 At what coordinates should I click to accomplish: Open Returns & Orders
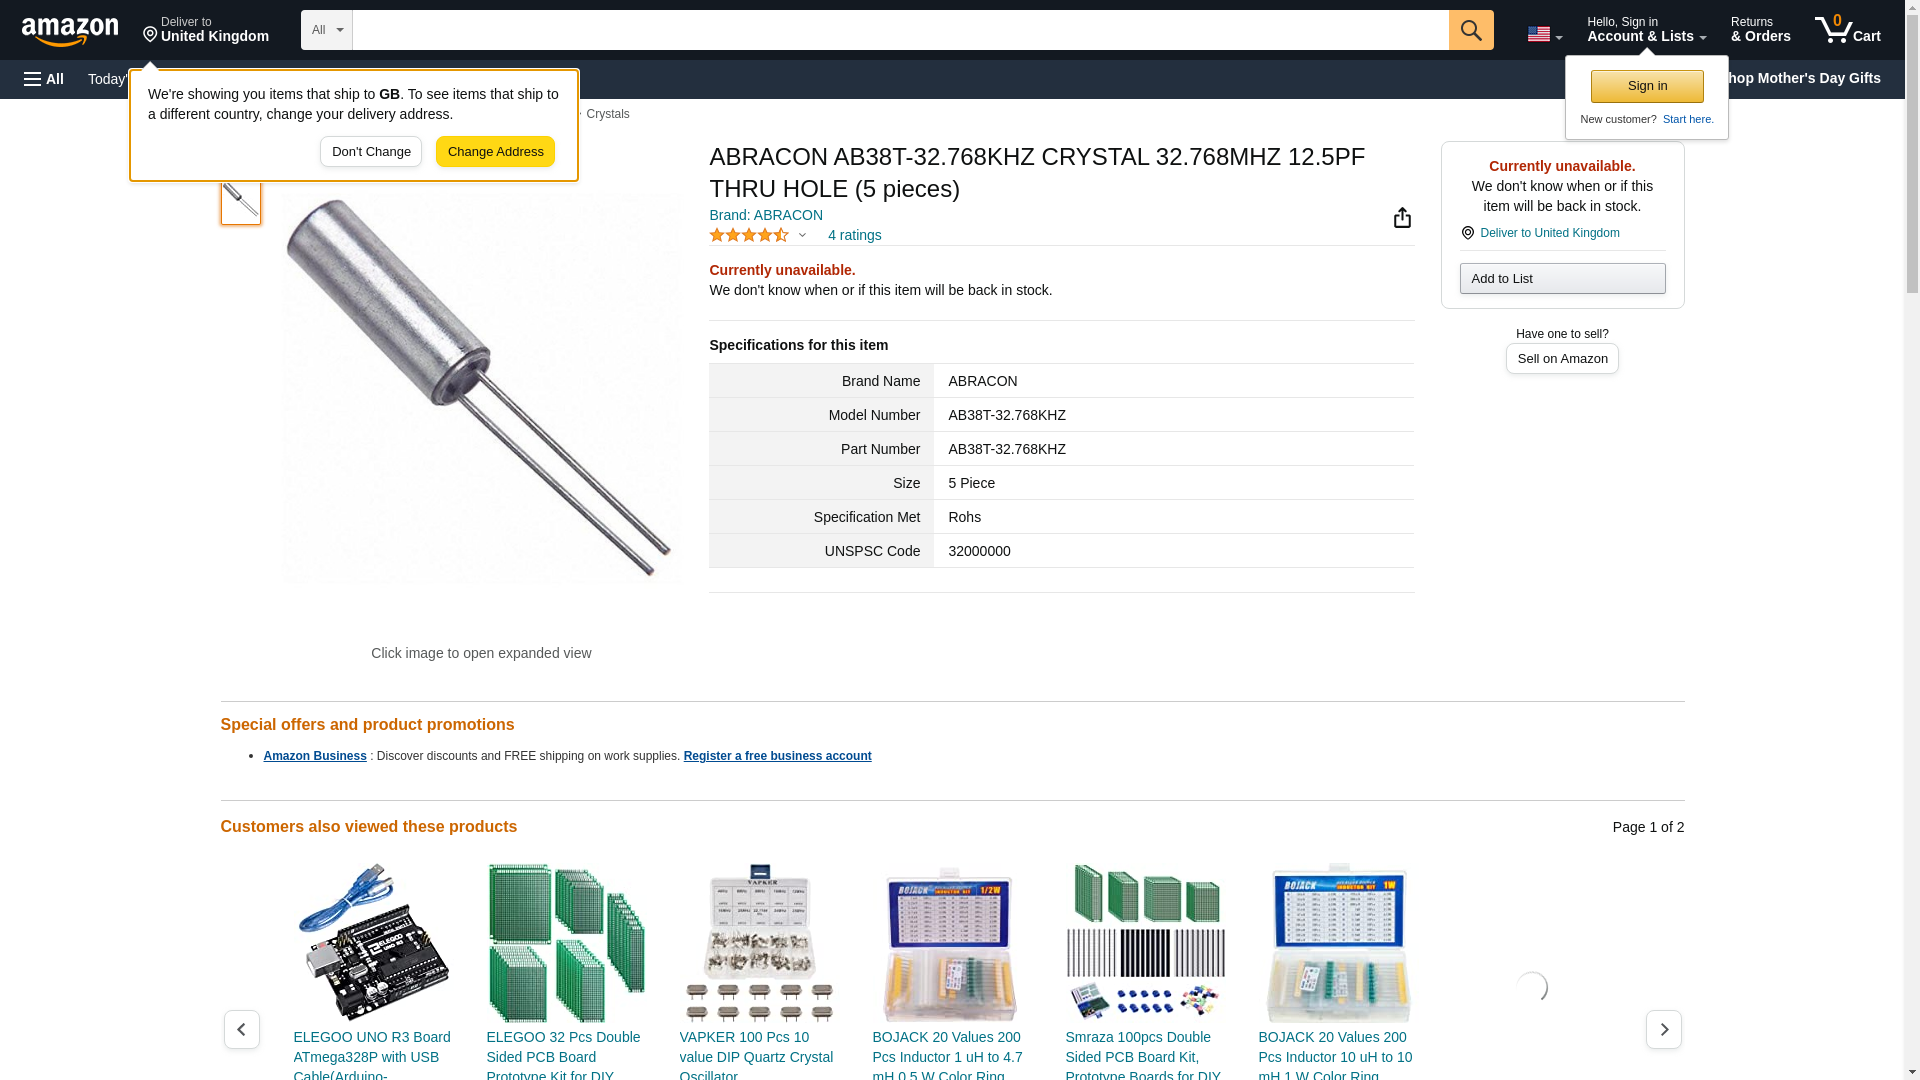tap(1760, 30)
